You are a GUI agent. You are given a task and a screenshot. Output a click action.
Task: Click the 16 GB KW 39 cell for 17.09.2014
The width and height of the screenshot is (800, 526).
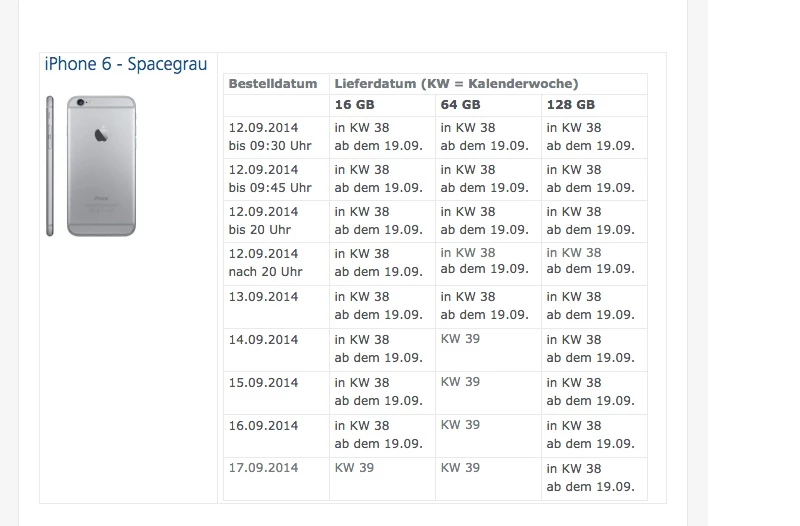[x=382, y=479]
